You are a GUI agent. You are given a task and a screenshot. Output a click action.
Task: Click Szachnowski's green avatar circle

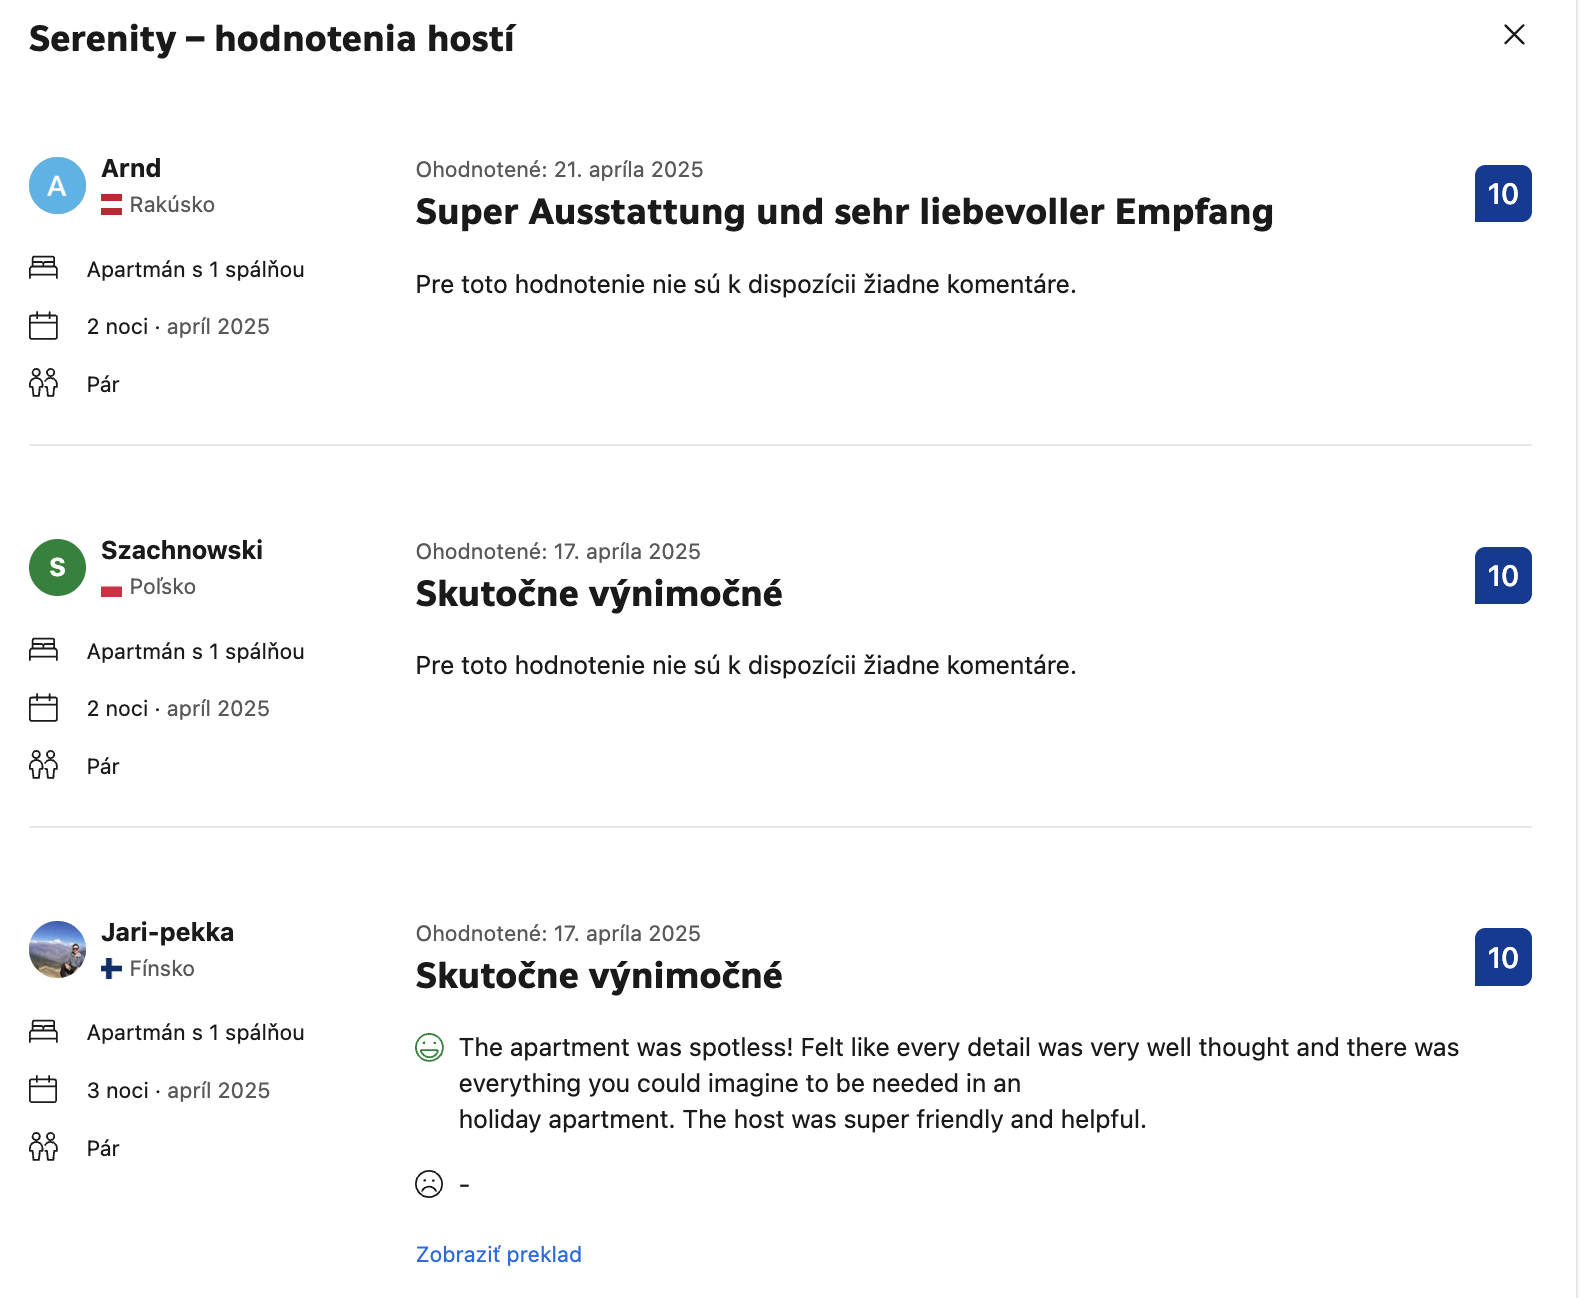(x=57, y=567)
